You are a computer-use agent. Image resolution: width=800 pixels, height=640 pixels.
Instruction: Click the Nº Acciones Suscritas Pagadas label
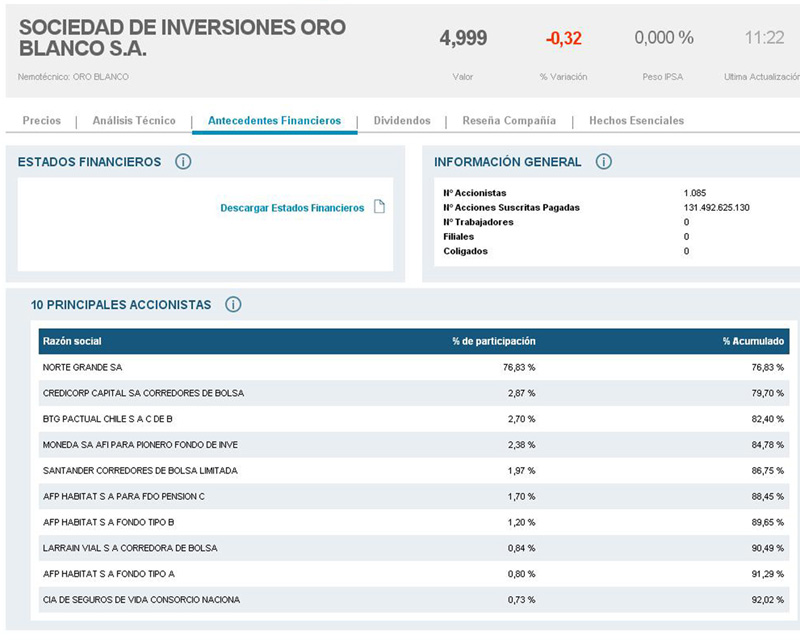pos(511,208)
